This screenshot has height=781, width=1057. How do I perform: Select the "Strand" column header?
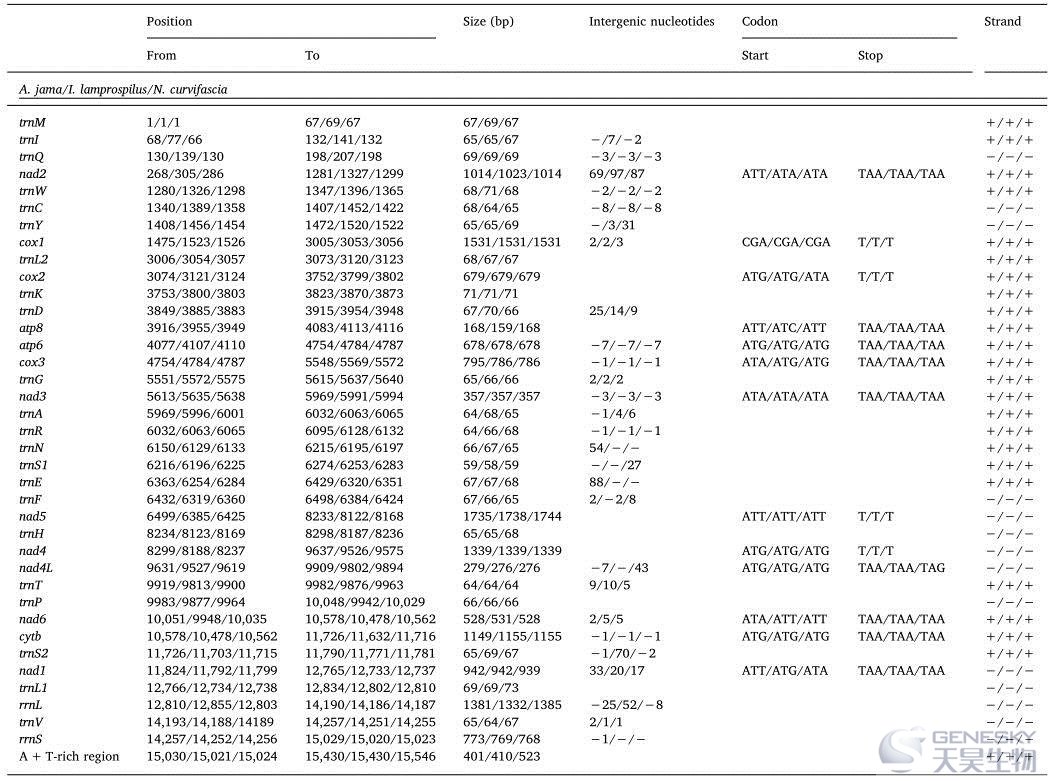coord(1002,22)
